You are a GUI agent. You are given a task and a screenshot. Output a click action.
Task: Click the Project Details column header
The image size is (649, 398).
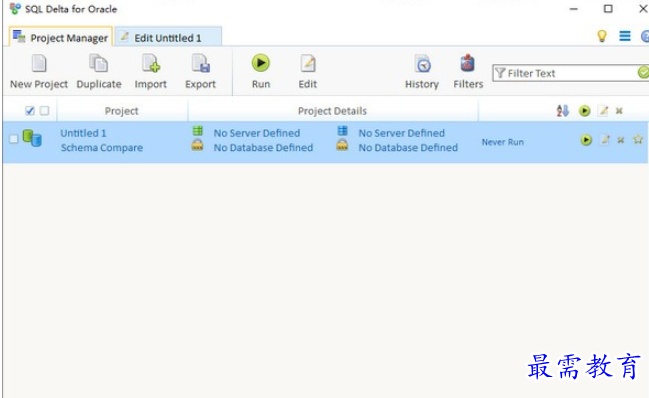click(332, 111)
